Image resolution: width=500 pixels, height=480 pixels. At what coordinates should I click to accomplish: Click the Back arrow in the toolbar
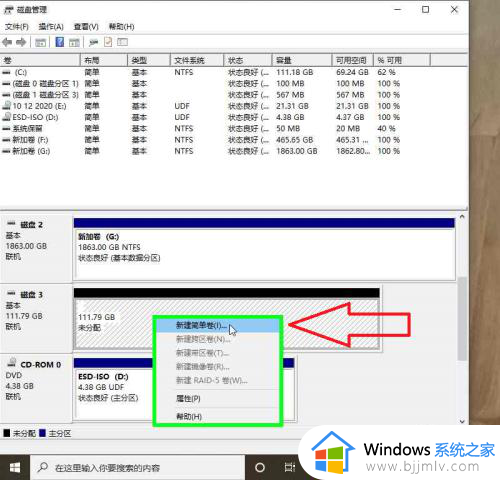pyautogui.click(x=7, y=42)
